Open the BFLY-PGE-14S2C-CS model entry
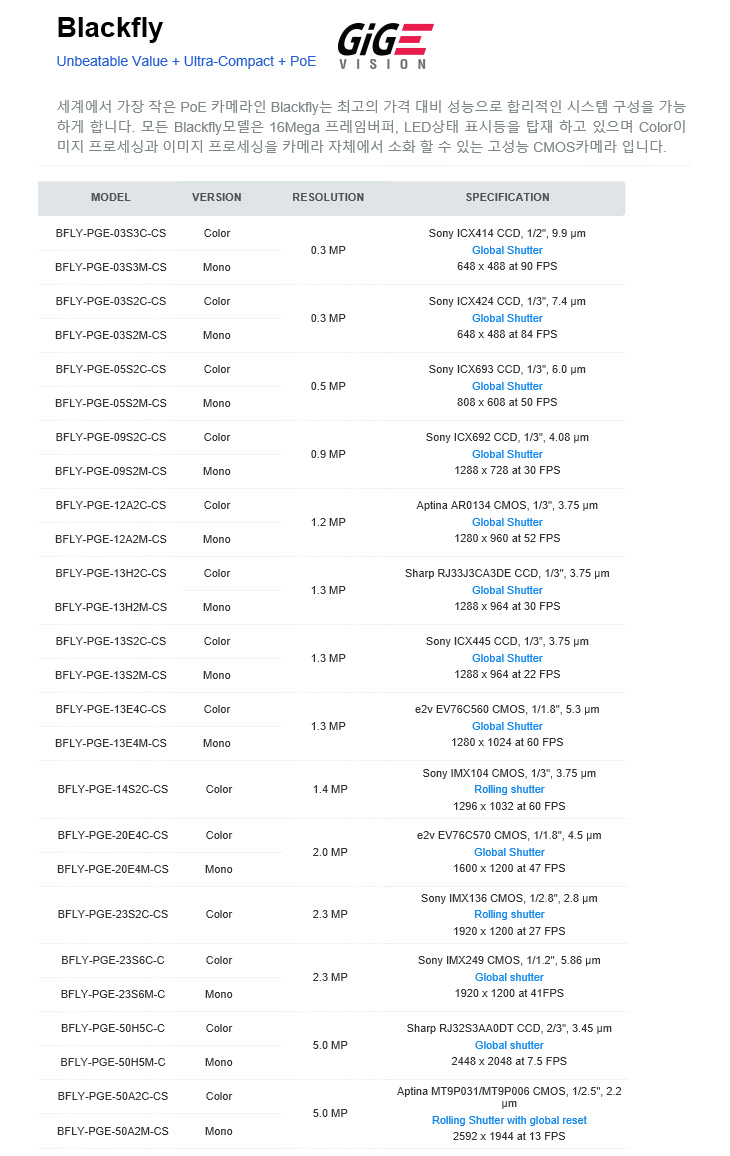The width and height of the screenshot is (730, 1156). (x=113, y=789)
